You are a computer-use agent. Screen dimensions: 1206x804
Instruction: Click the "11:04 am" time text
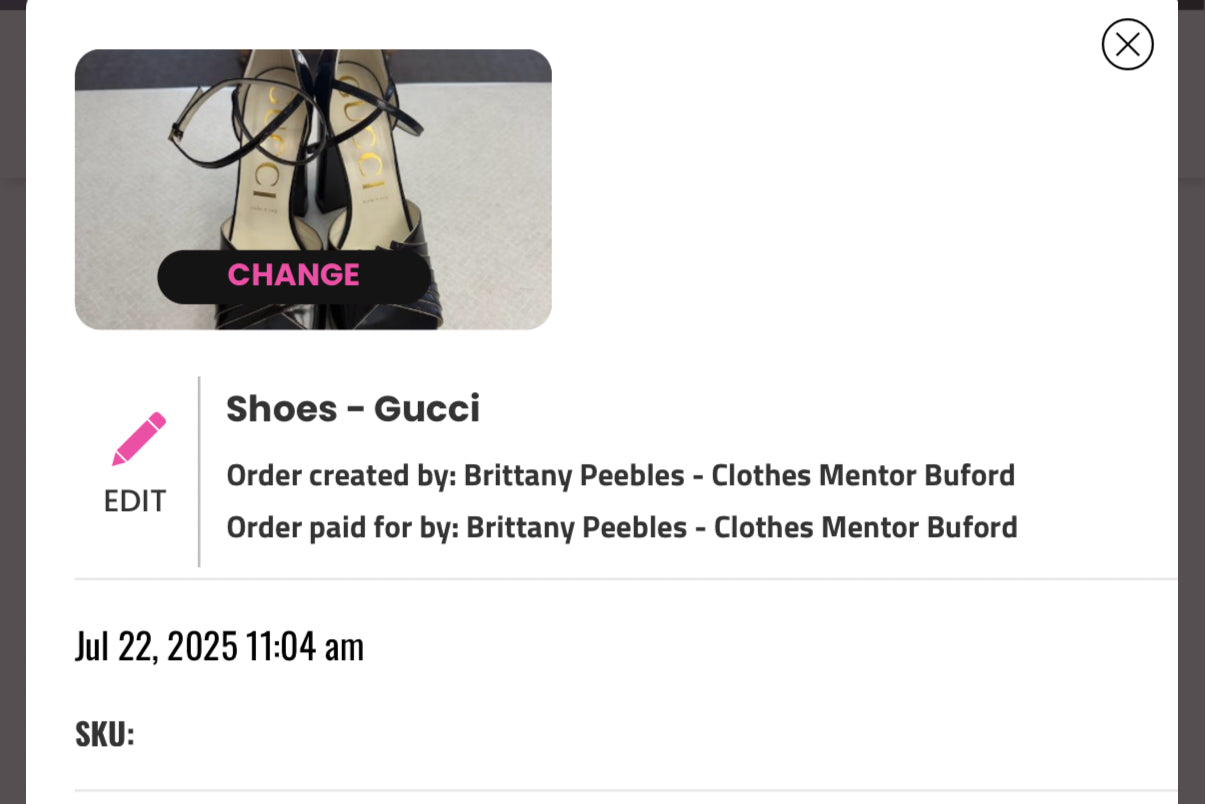(x=305, y=646)
